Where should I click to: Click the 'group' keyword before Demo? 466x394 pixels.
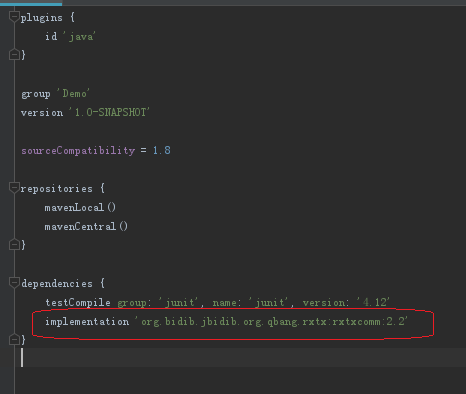point(36,94)
